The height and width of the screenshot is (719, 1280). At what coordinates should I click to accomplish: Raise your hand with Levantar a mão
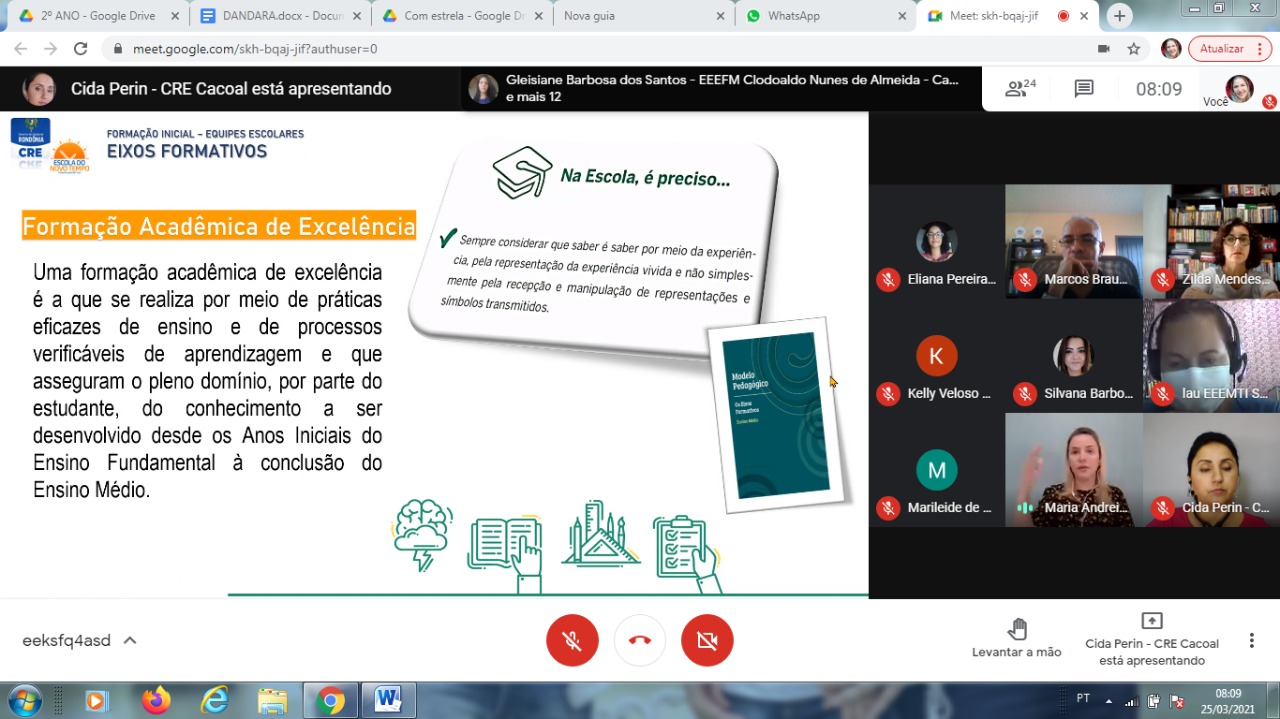(x=1017, y=638)
